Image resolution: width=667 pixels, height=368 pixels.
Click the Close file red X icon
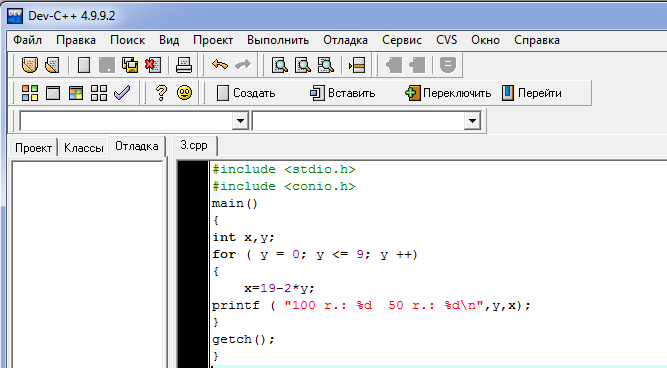tap(153, 65)
